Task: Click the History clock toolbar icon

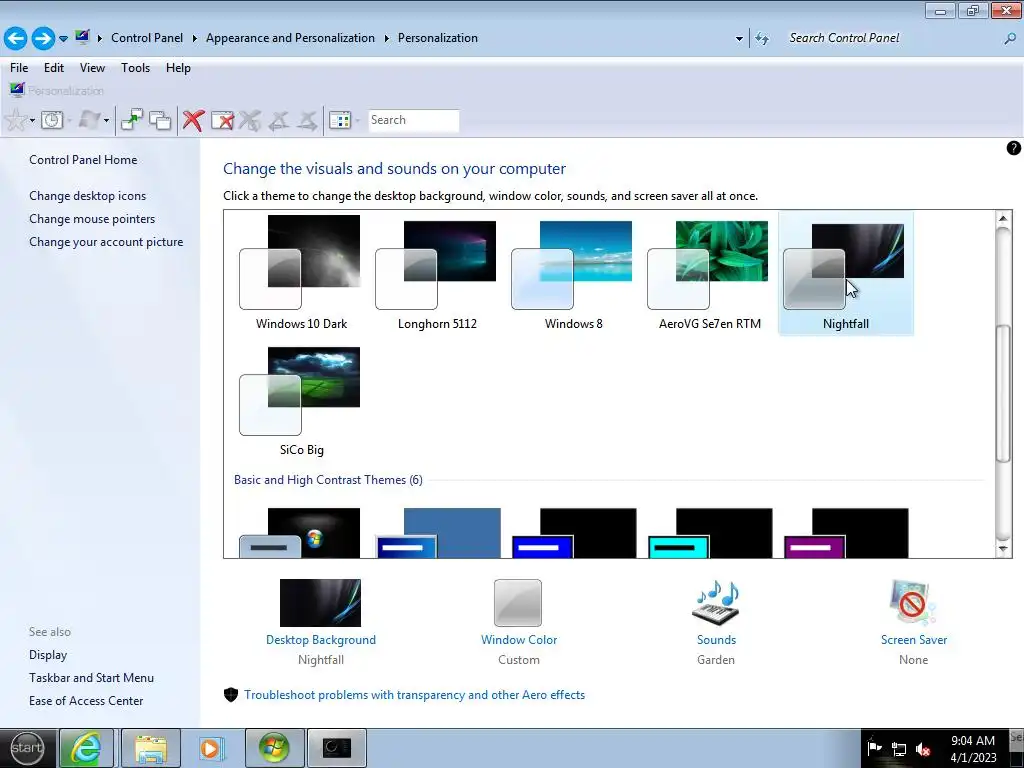Action: tap(52, 120)
